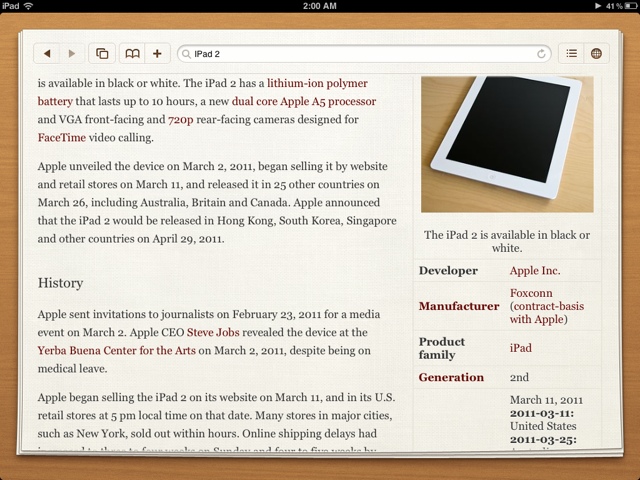The height and width of the screenshot is (480, 640).
Task: Tap the History section heading
Action: coord(60,283)
